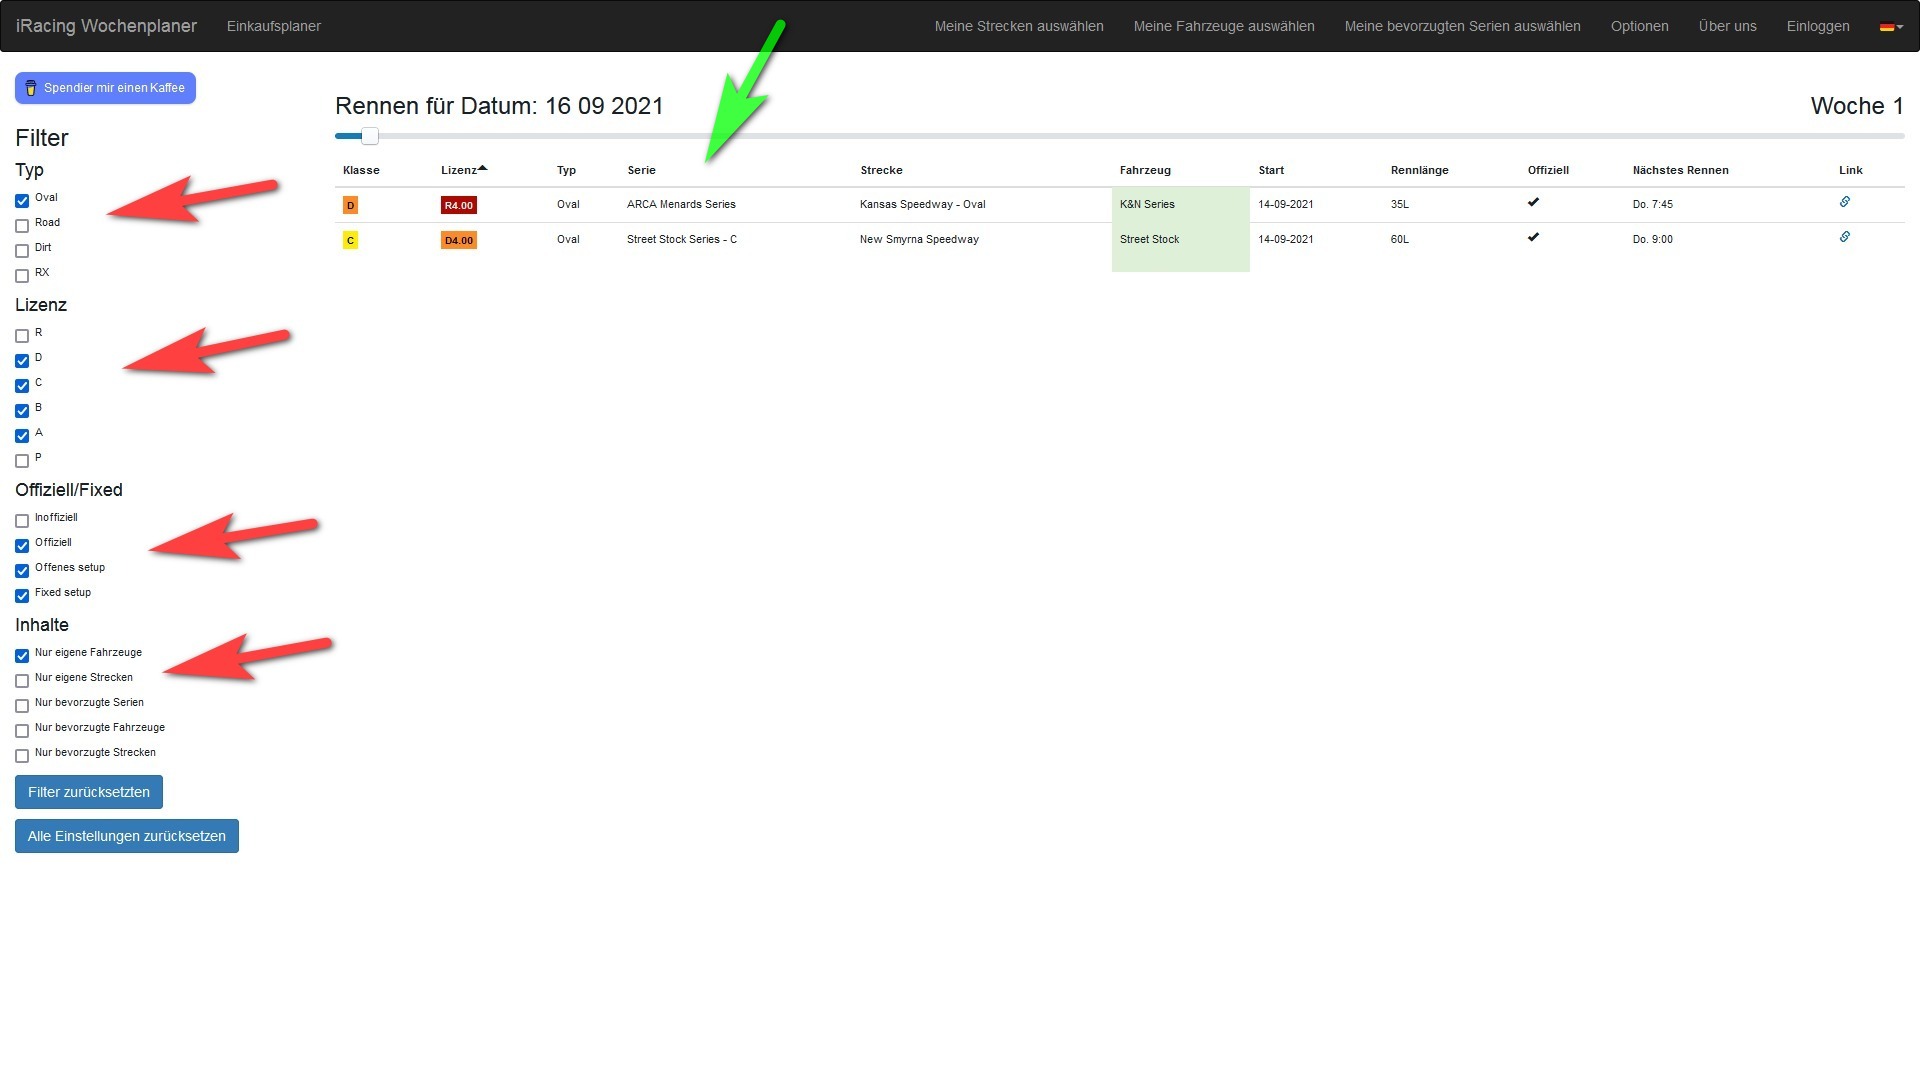Open link icon for ARCA Menards Series
Image resolution: width=1920 pixels, height=1080 pixels.
(1844, 202)
